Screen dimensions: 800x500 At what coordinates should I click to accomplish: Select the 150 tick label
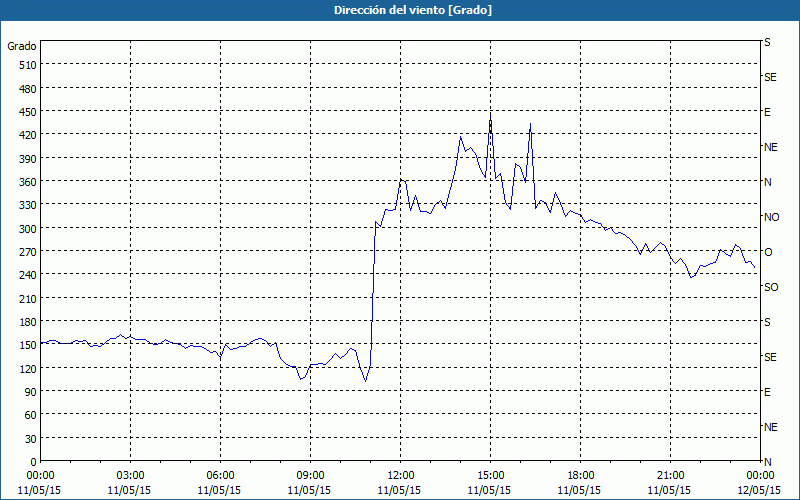(x=28, y=345)
